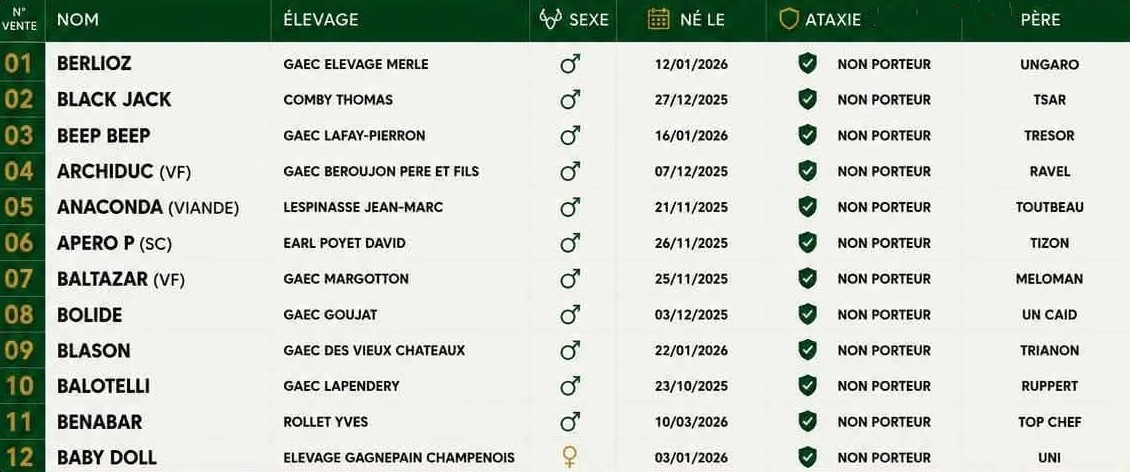Viewport: 1130px width, 472px height.
Task: Click birth date 10/03/2026
Action: pyautogui.click(x=691, y=422)
